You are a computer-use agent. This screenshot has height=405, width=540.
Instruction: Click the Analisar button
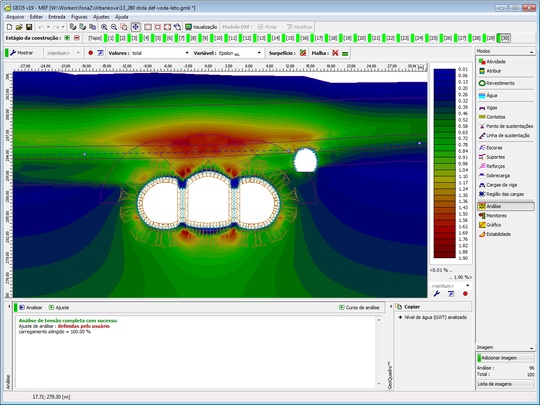pyautogui.click(x=31, y=308)
